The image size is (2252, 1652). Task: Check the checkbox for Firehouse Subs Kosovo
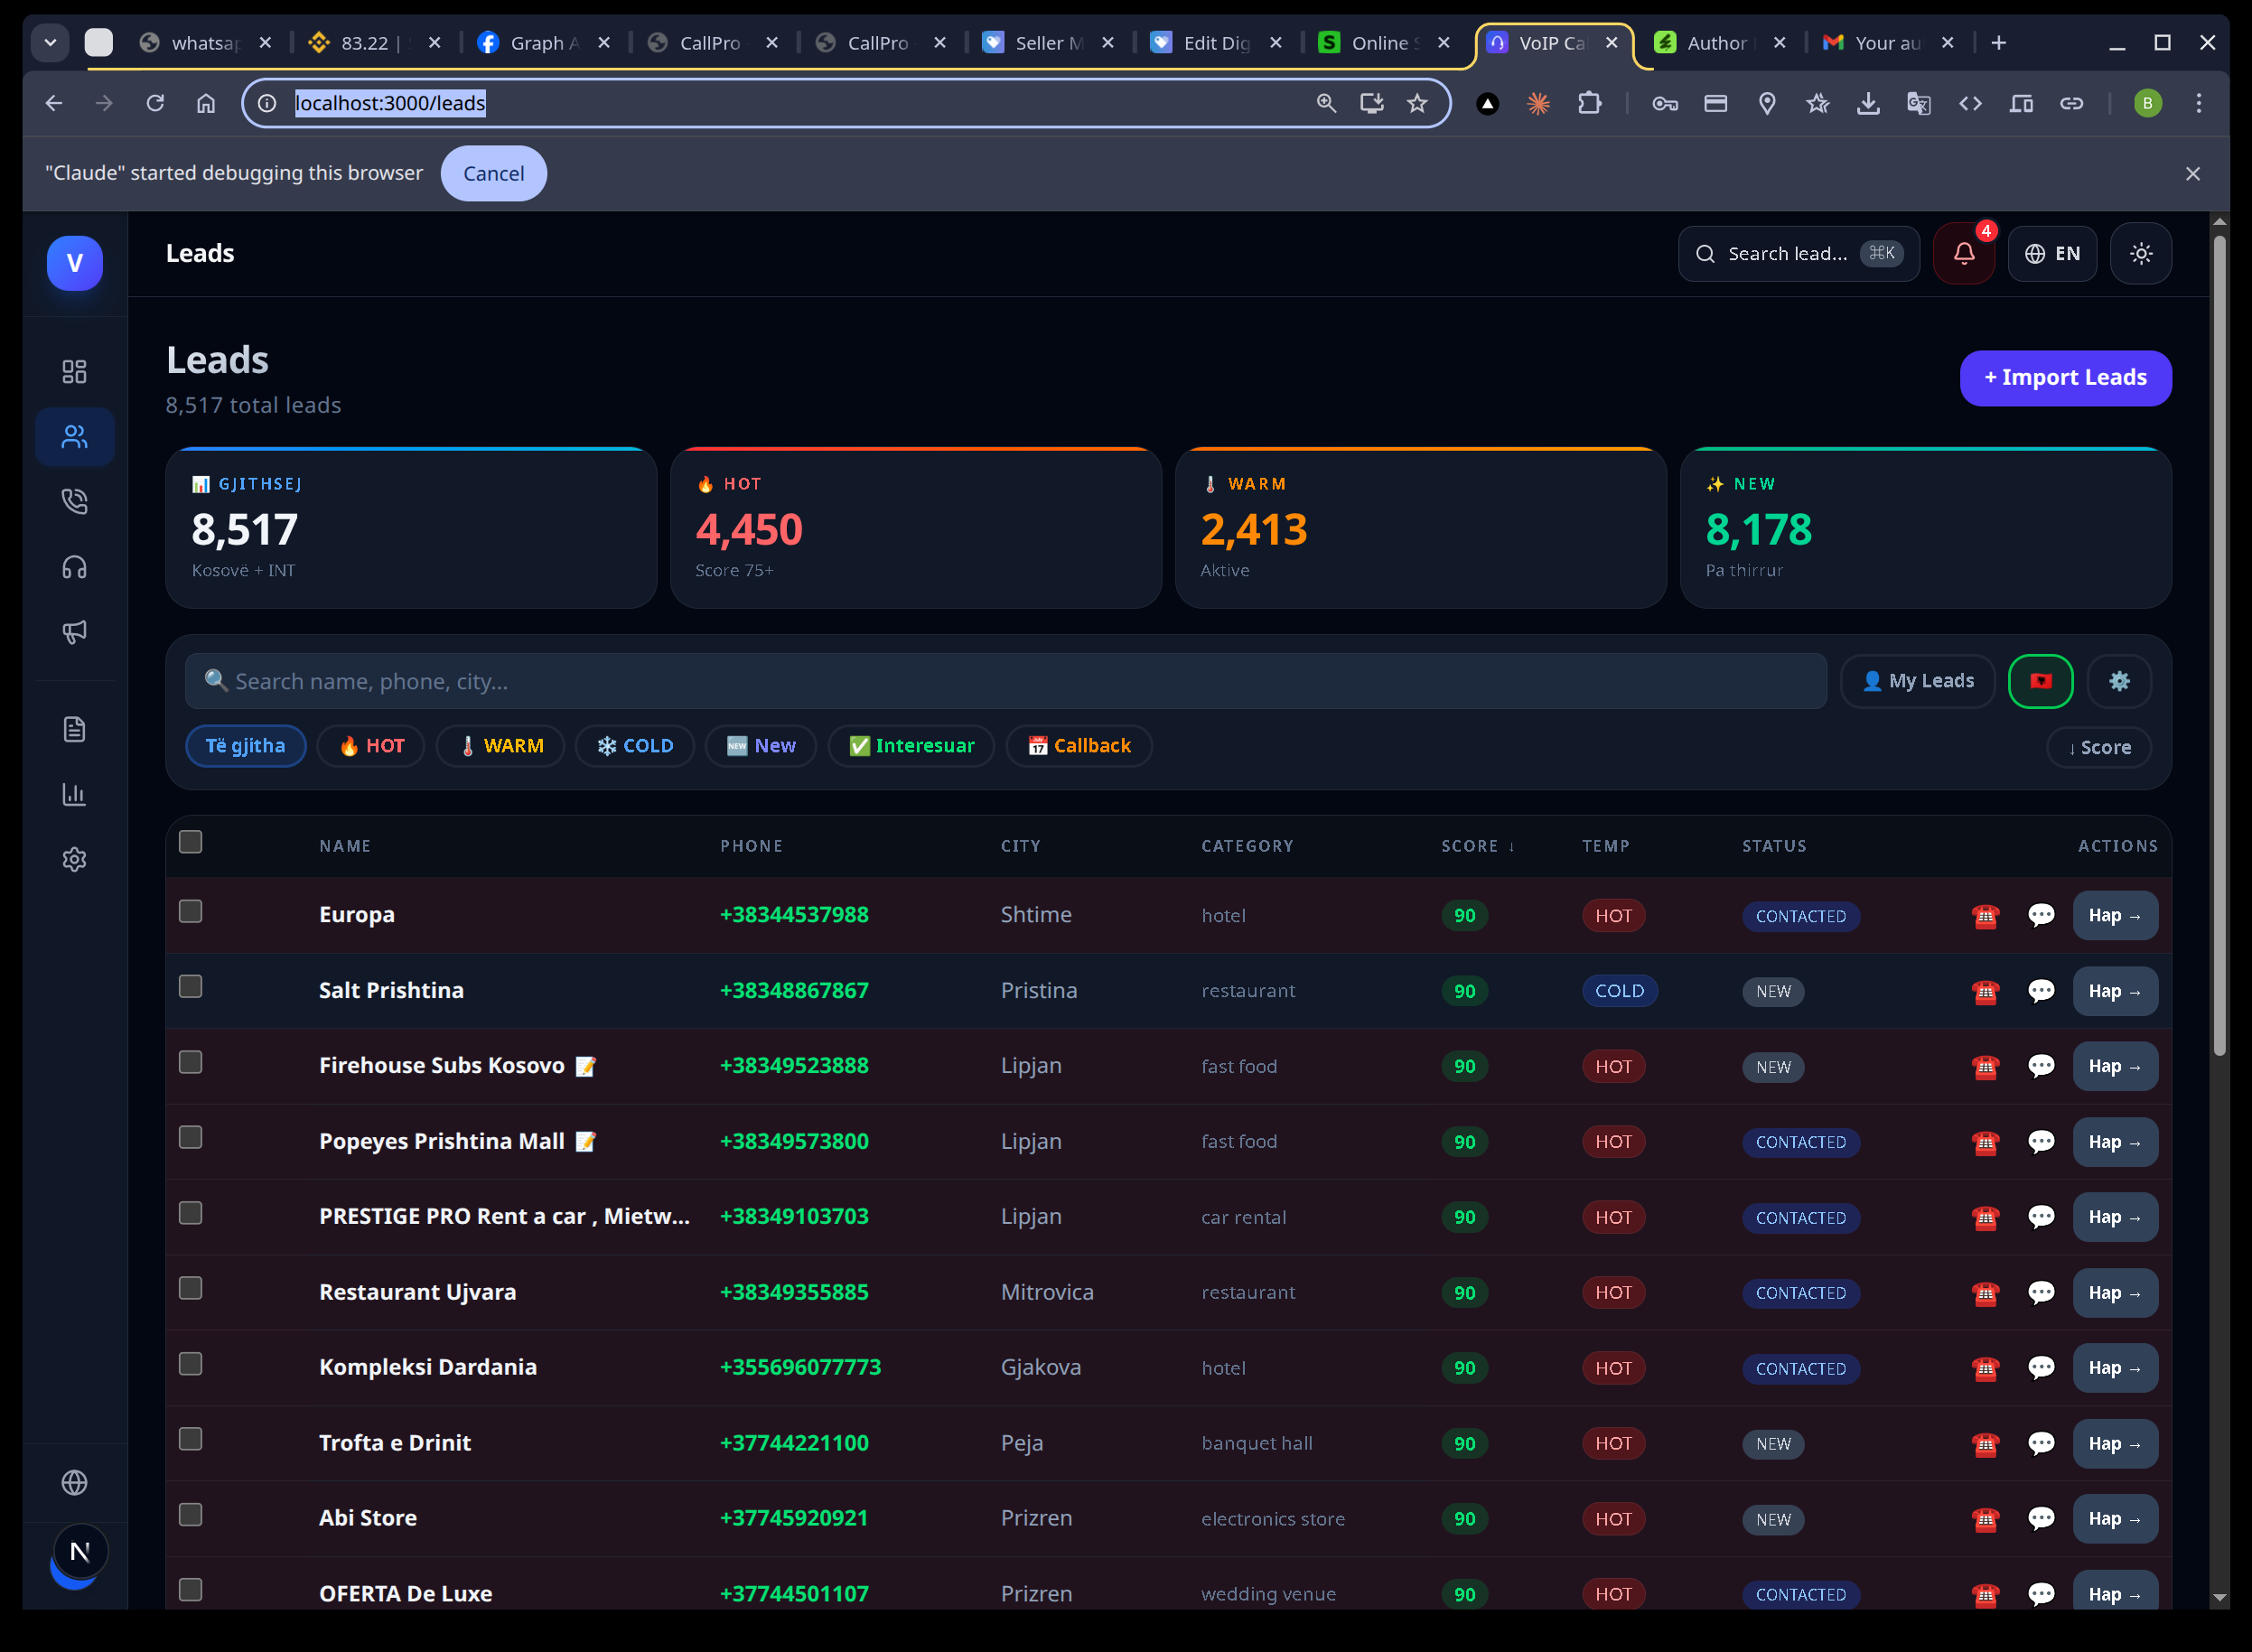[x=190, y=1063]
